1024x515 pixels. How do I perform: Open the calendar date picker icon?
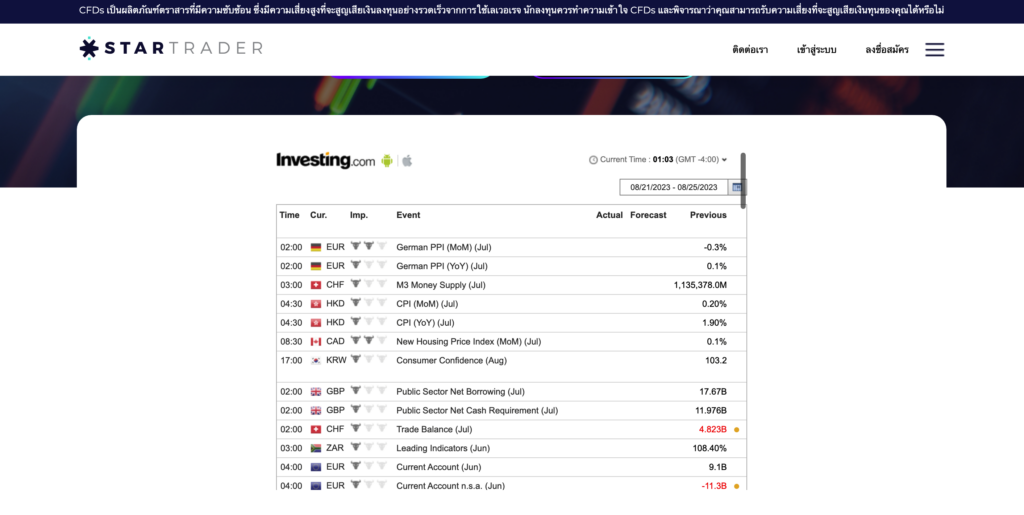click(737, 187)
